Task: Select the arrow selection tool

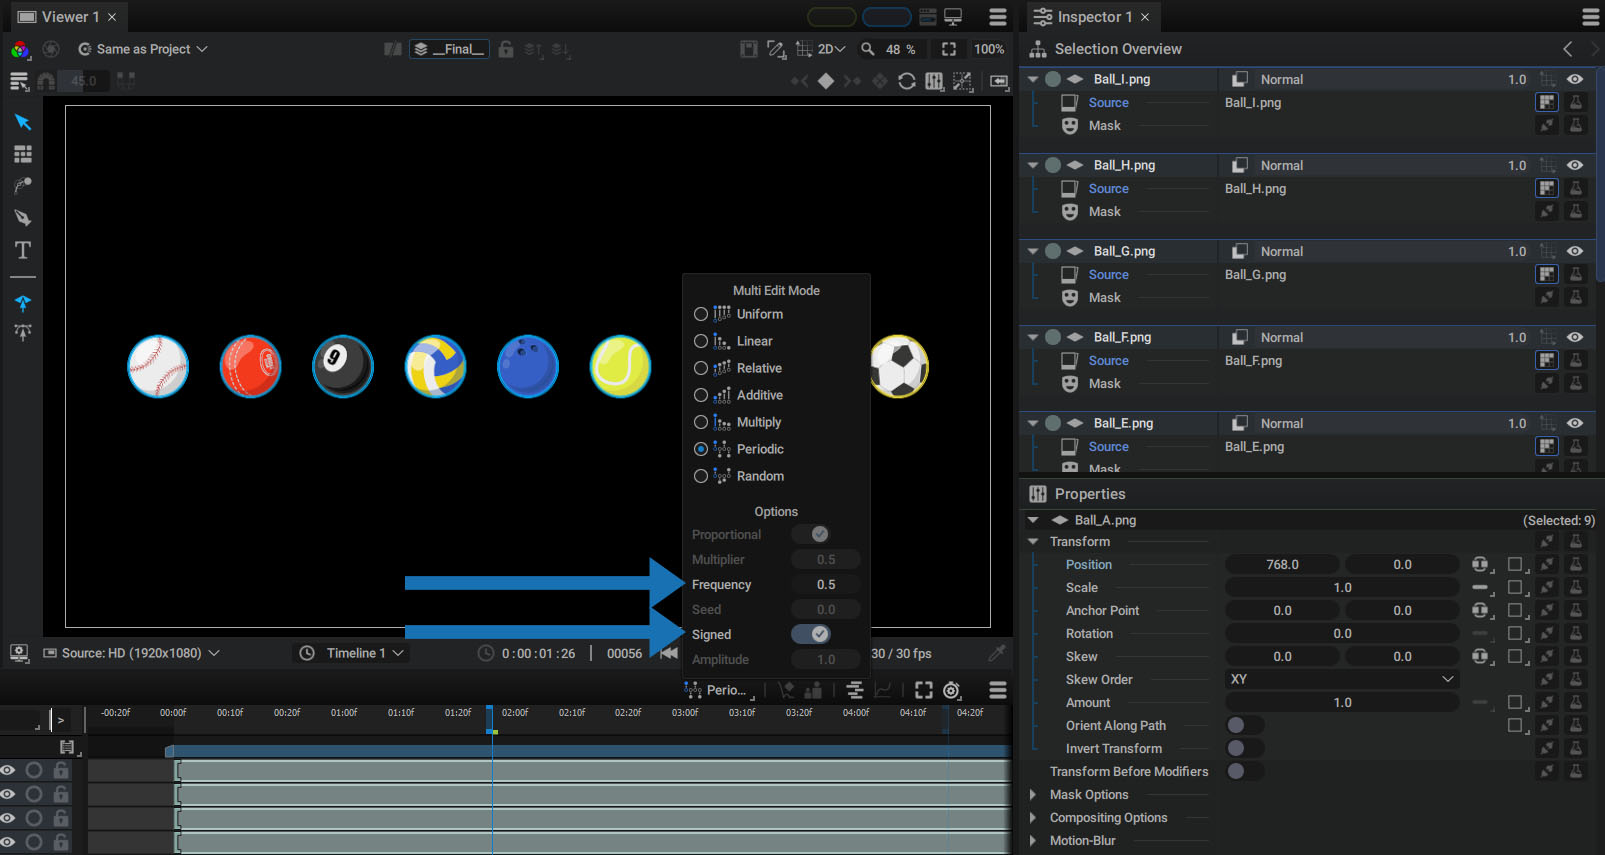Action: coord(23,122)
